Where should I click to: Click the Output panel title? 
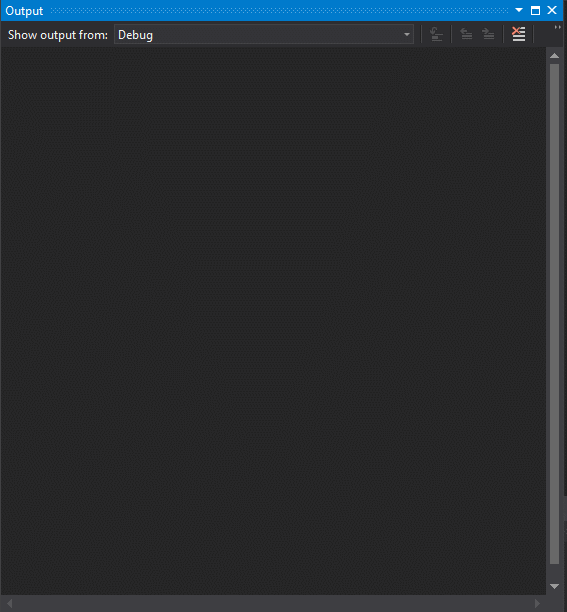point(24,11)
